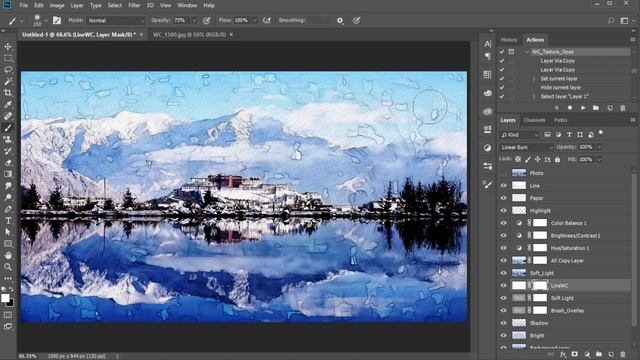Select the Move tool
640x360 pixels.
tap(8, 47)
